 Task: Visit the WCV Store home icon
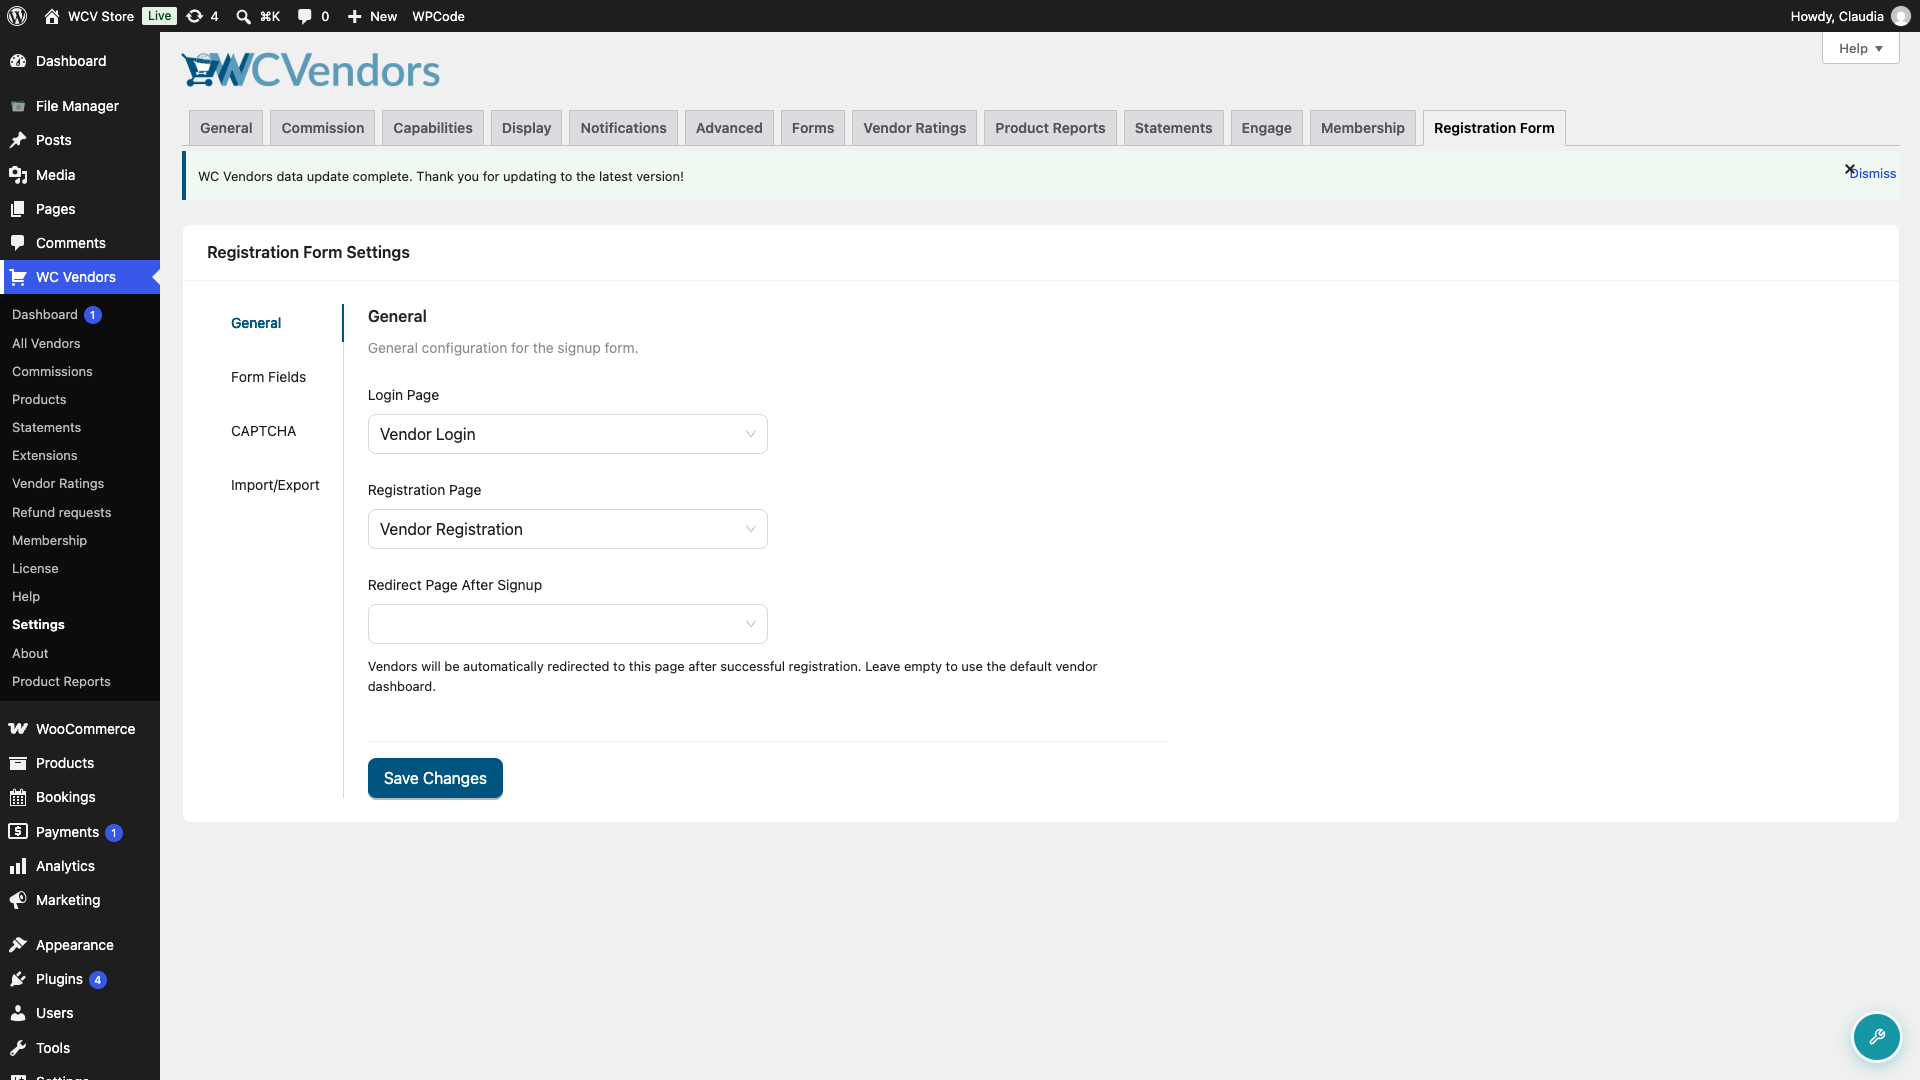(x=52, y=16)
